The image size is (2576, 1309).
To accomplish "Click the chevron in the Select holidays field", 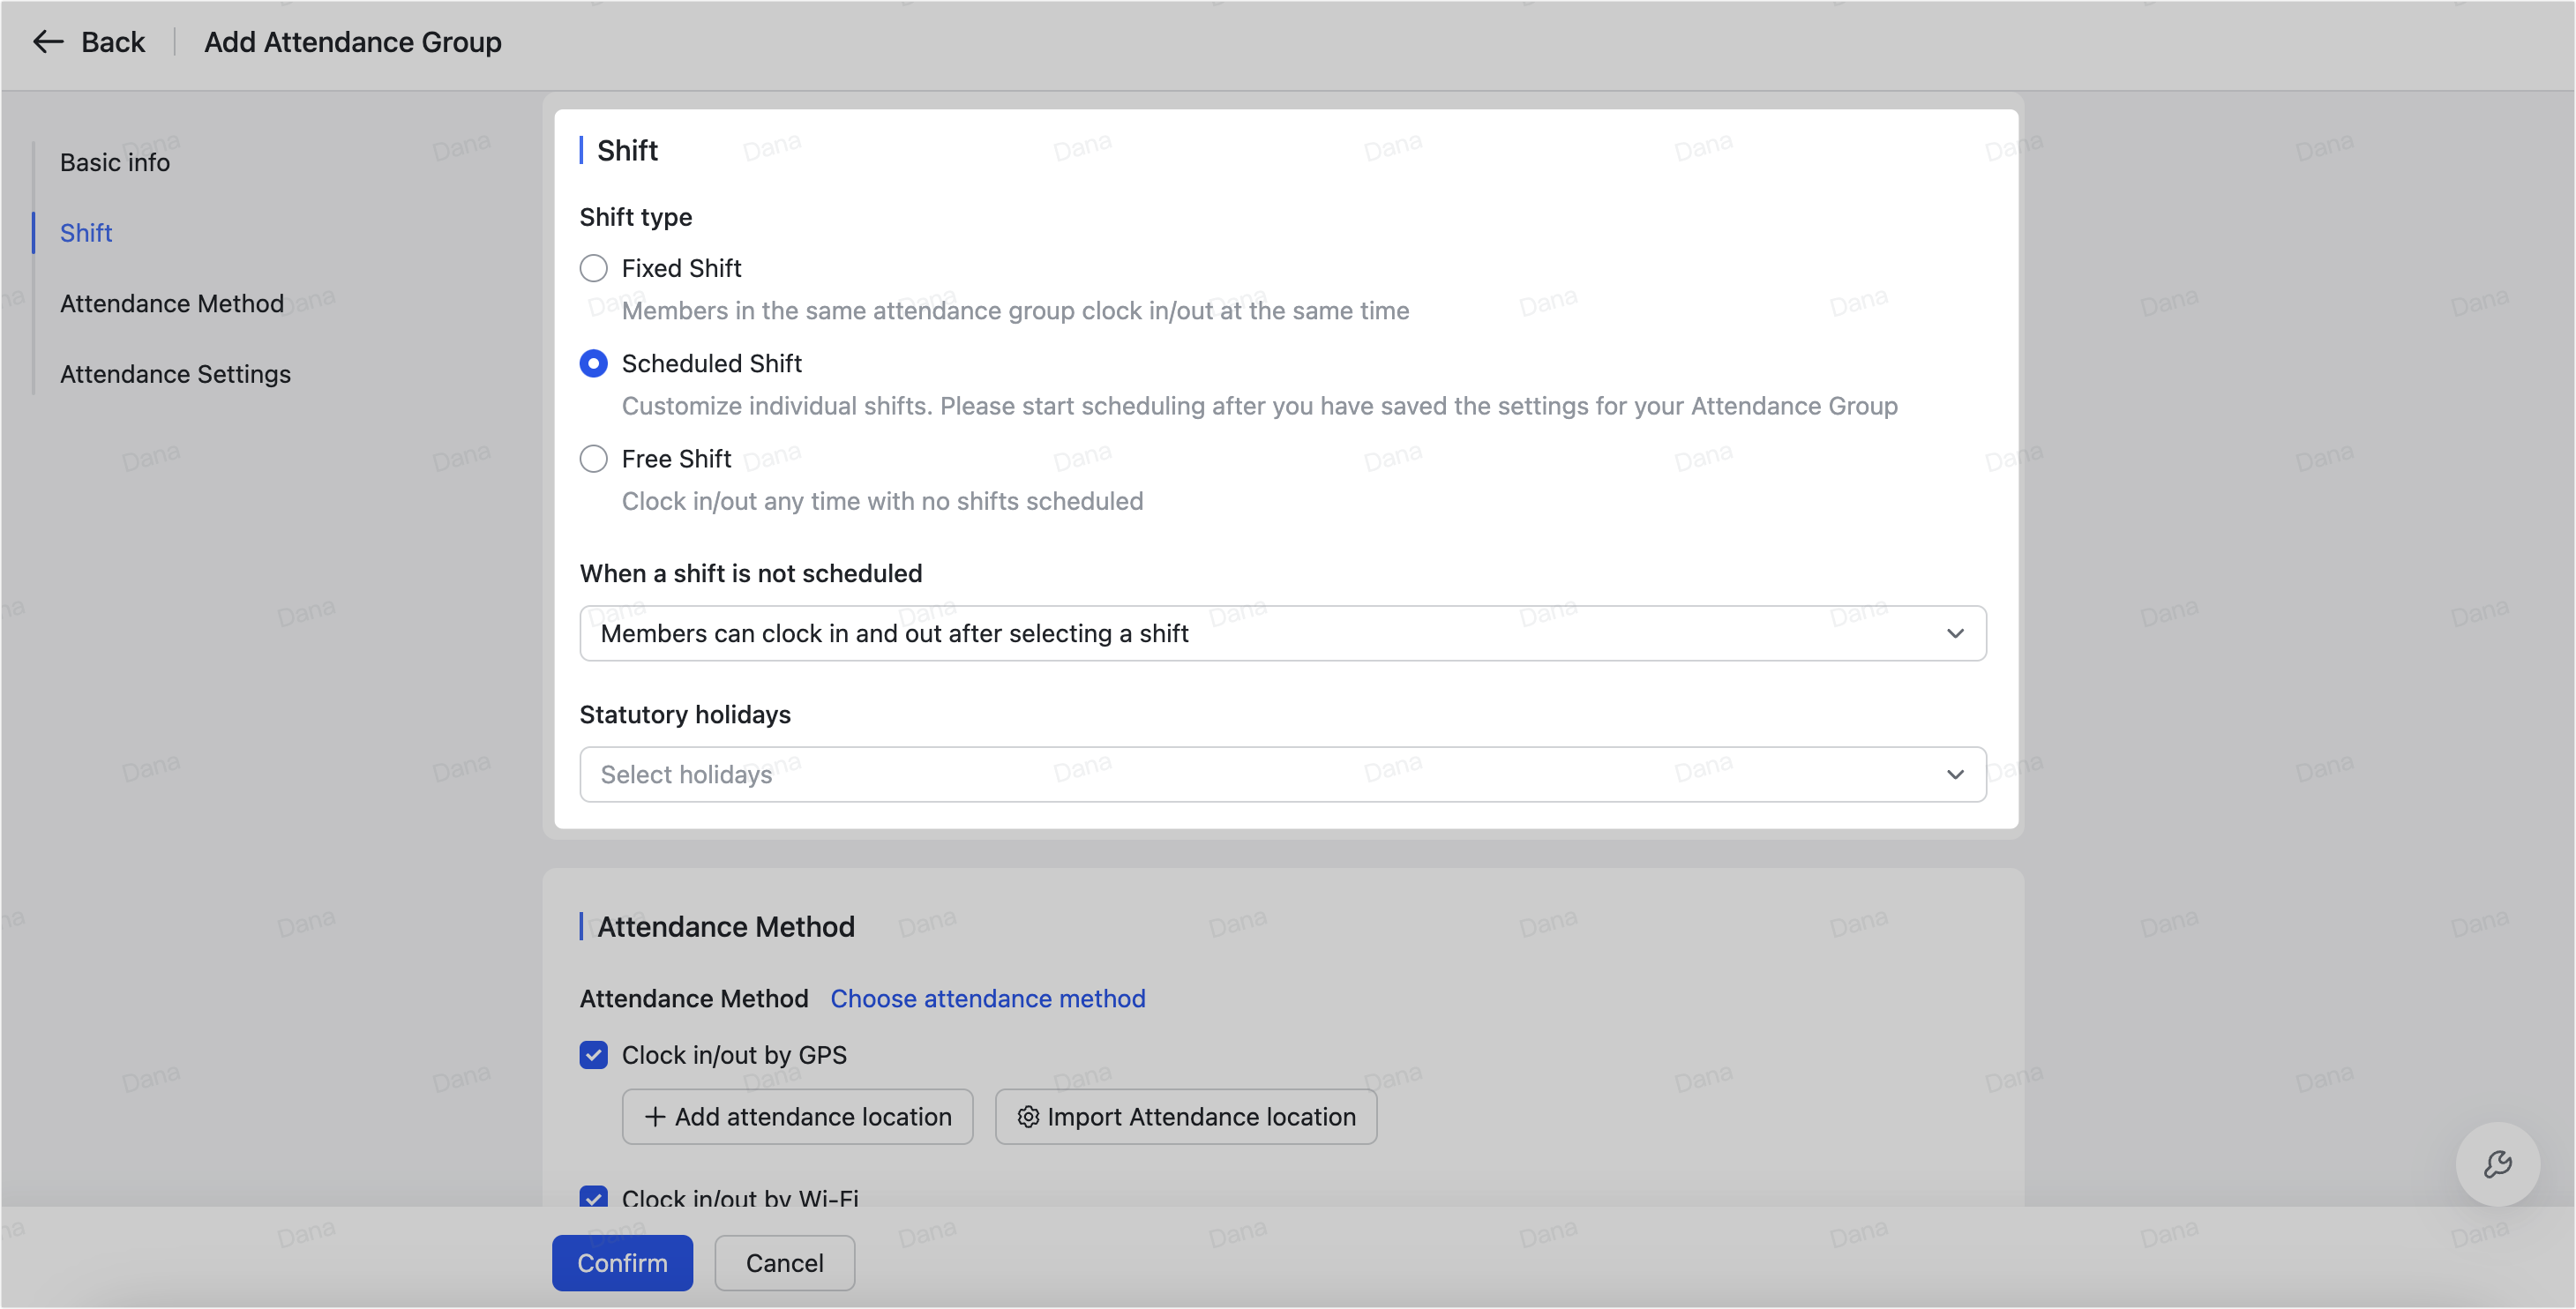I will pos(1955,775).
